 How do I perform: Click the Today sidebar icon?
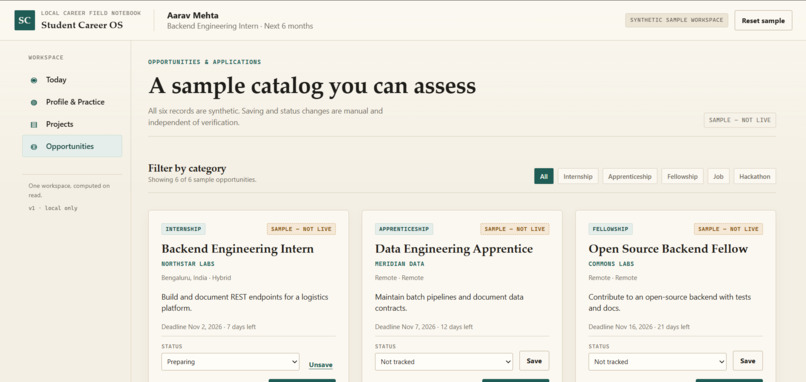click(x=34, y=80)
